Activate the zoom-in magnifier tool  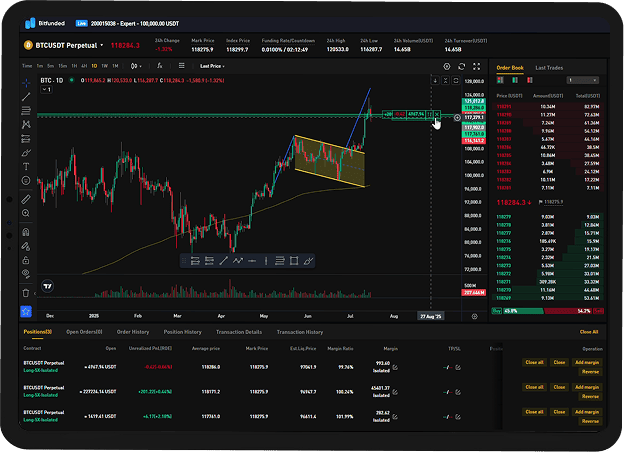pyautogui.click(x=27, y=214)
